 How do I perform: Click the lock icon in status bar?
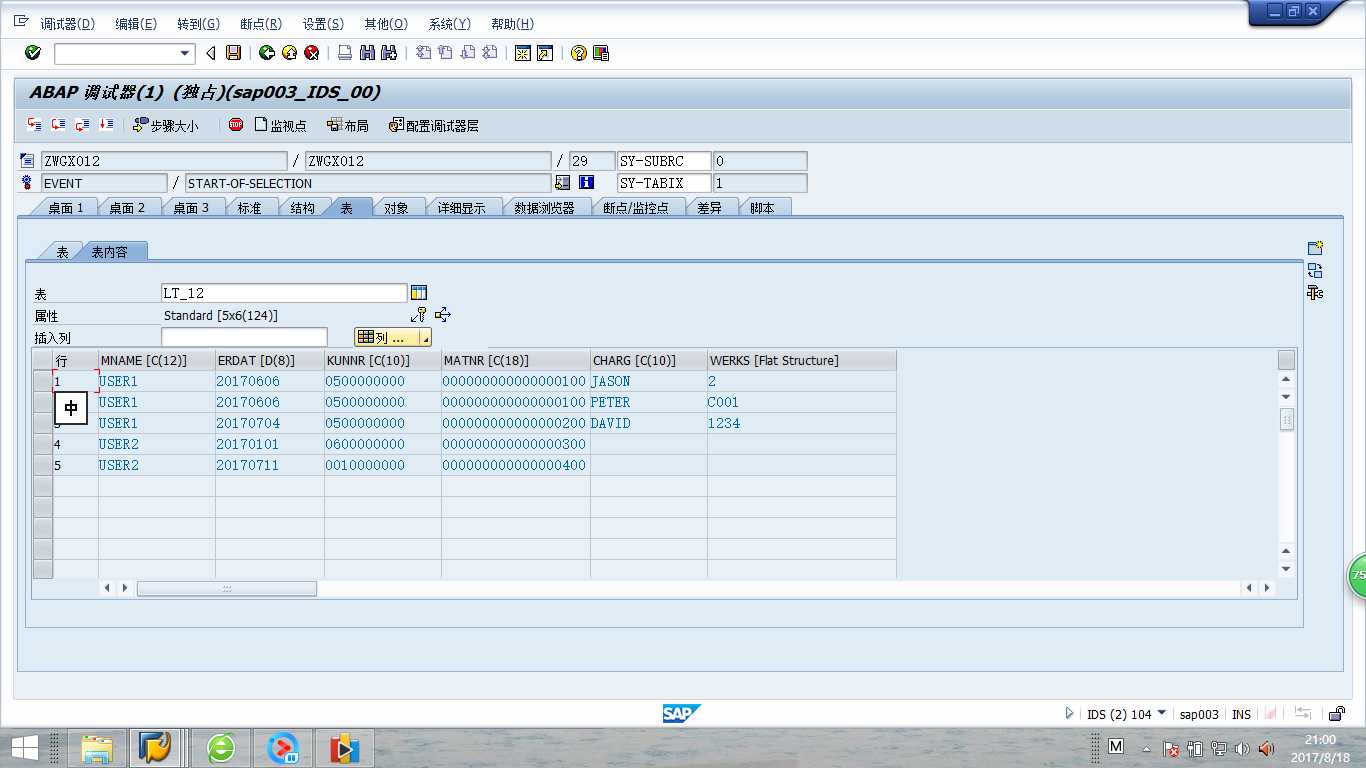[1336, 714]
